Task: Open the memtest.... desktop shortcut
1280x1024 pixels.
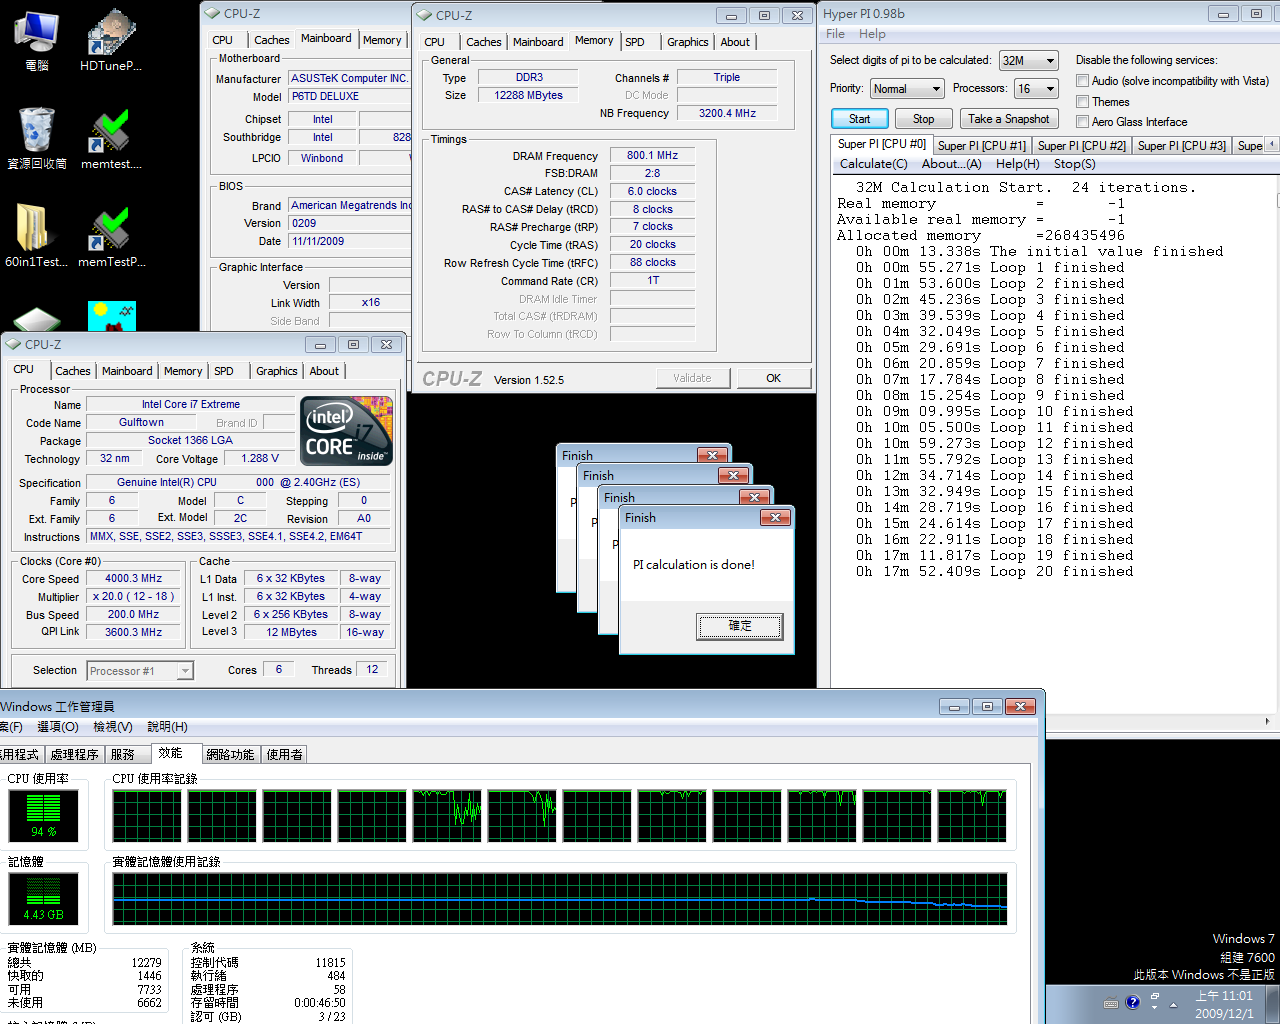Action: [x=111, y=138]
